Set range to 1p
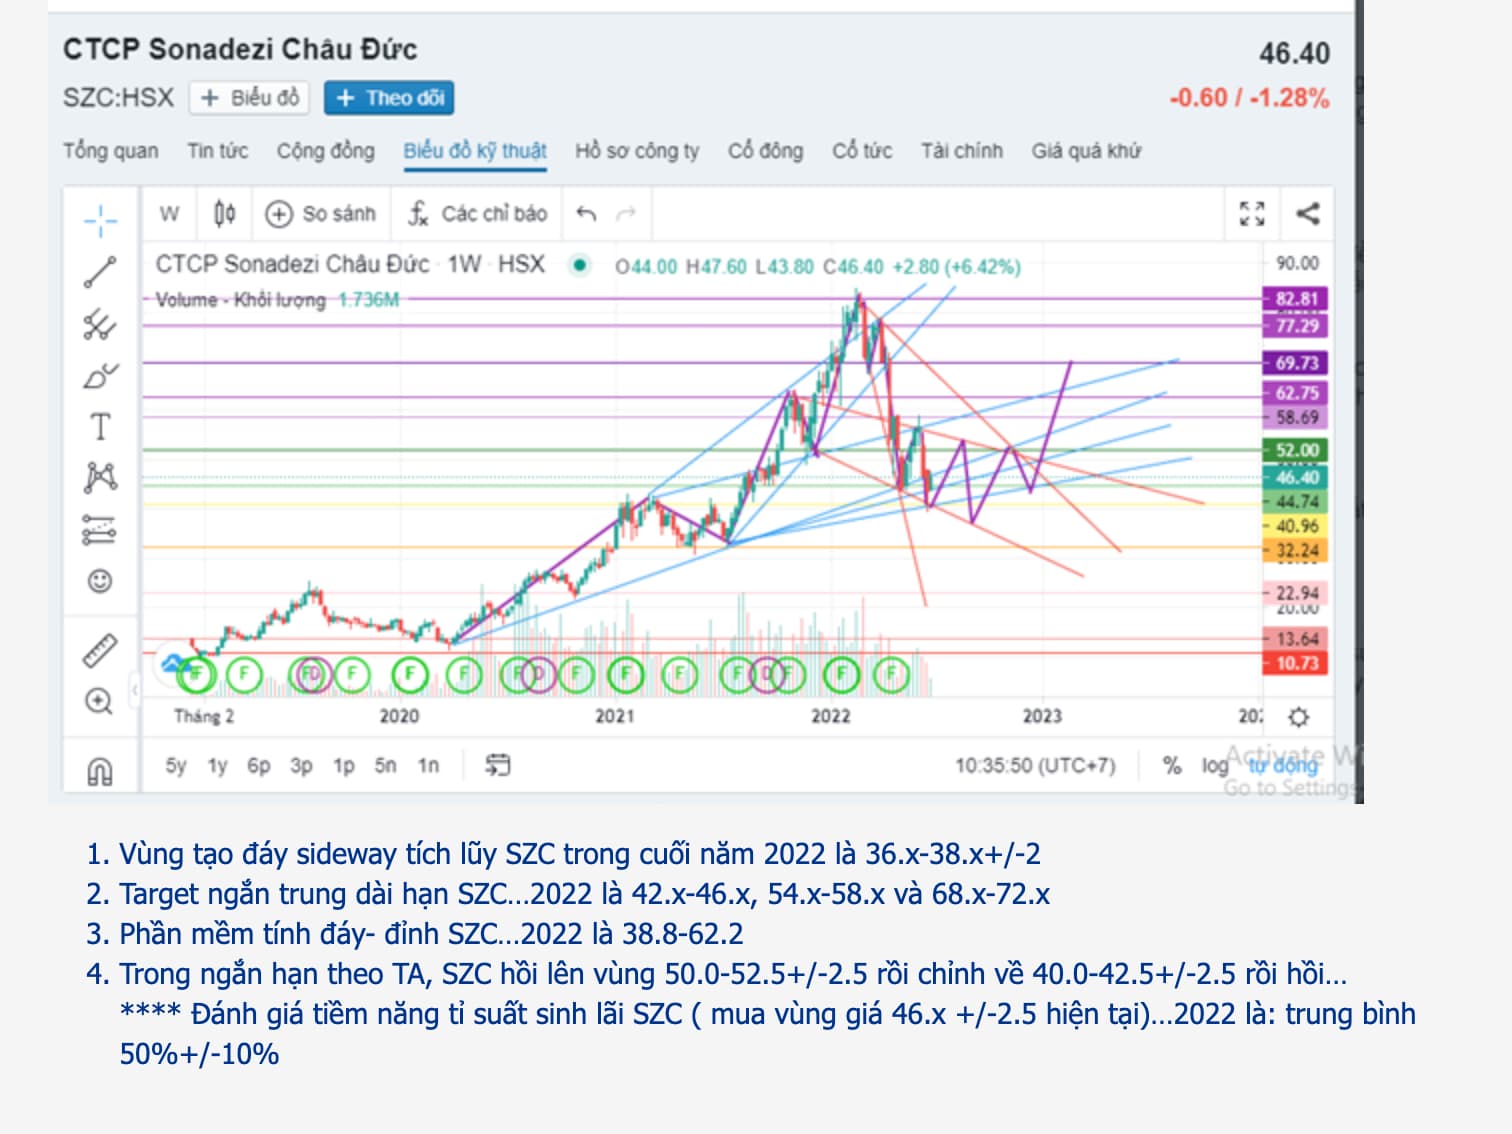 [344, 765]
